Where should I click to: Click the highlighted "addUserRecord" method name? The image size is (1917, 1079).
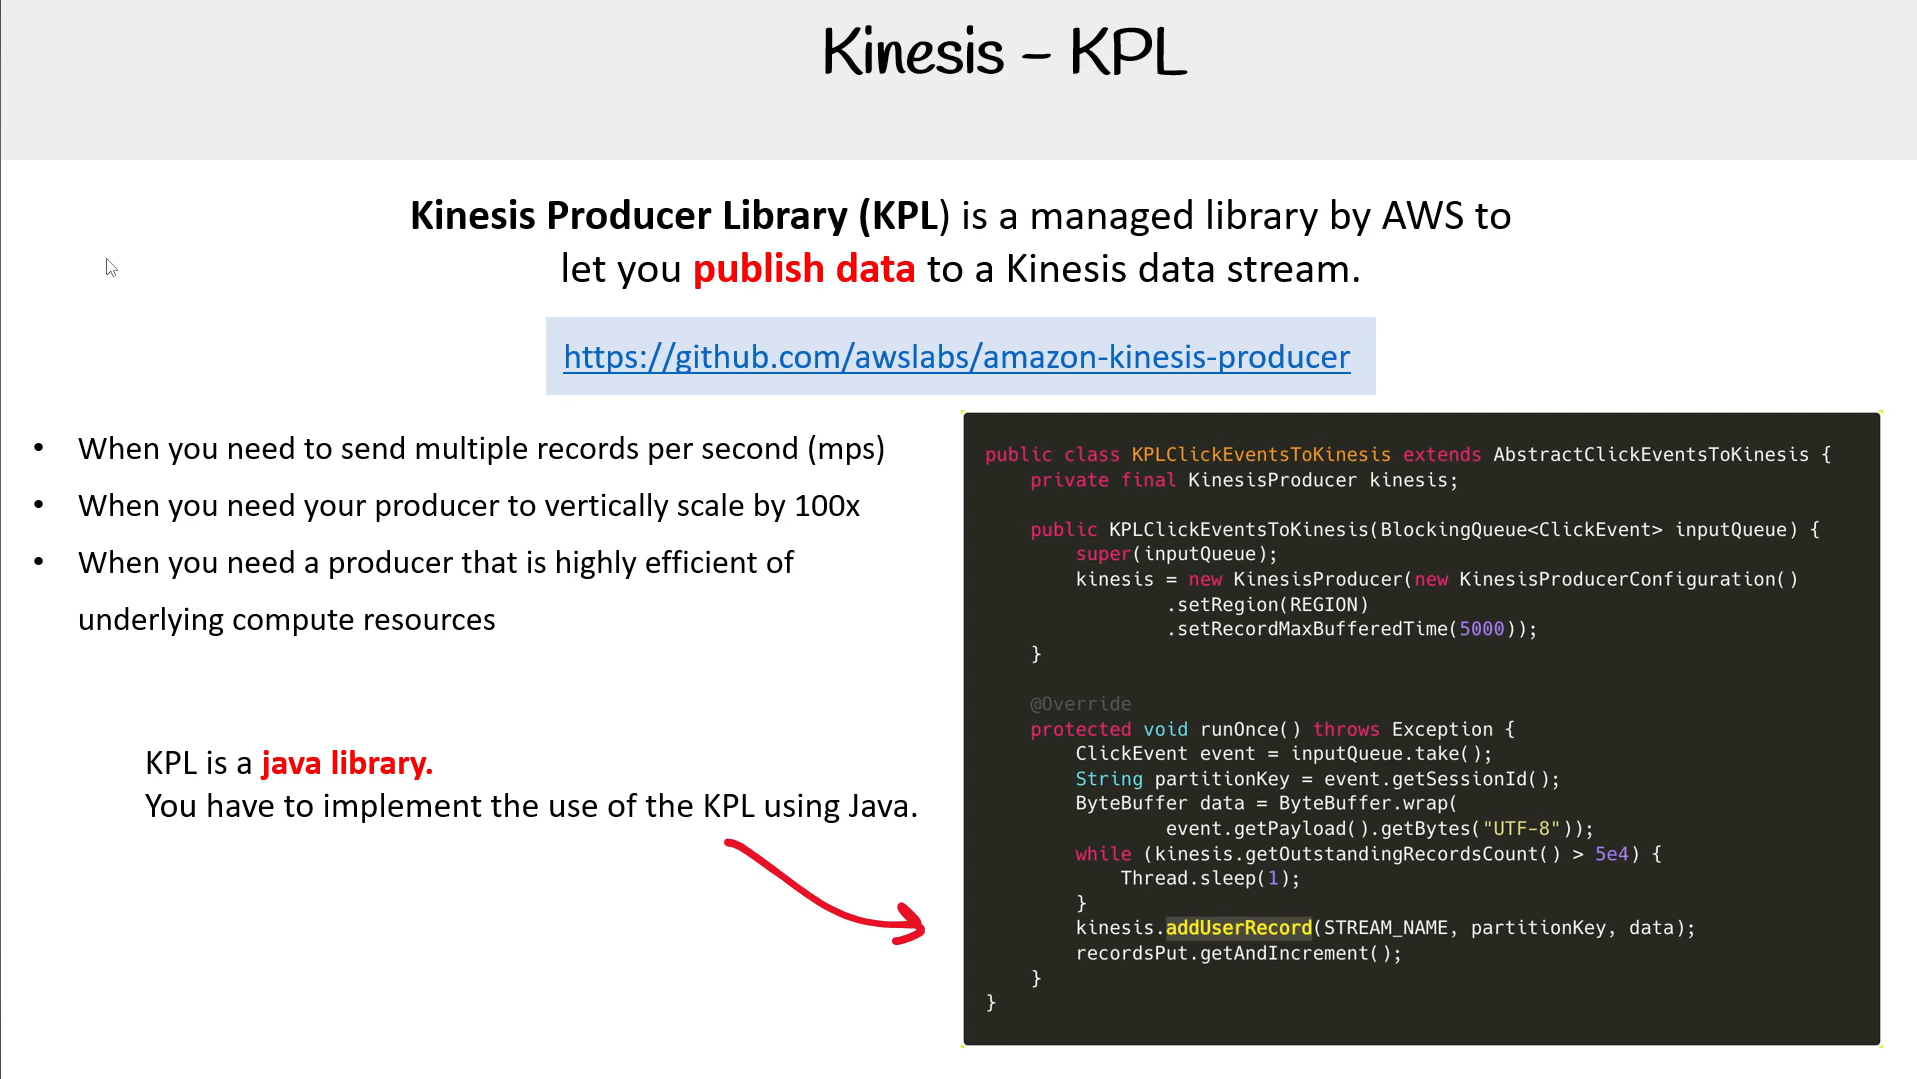click(x=1239, y=928)
